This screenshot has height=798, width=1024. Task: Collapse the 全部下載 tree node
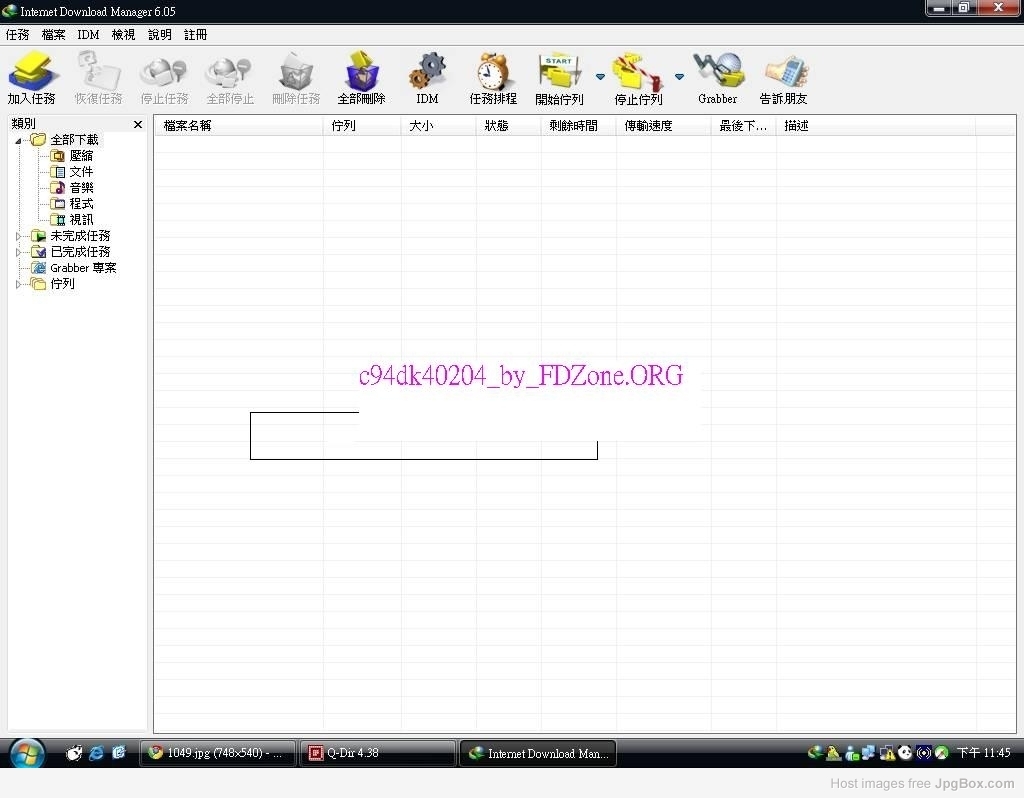point(18,140)
